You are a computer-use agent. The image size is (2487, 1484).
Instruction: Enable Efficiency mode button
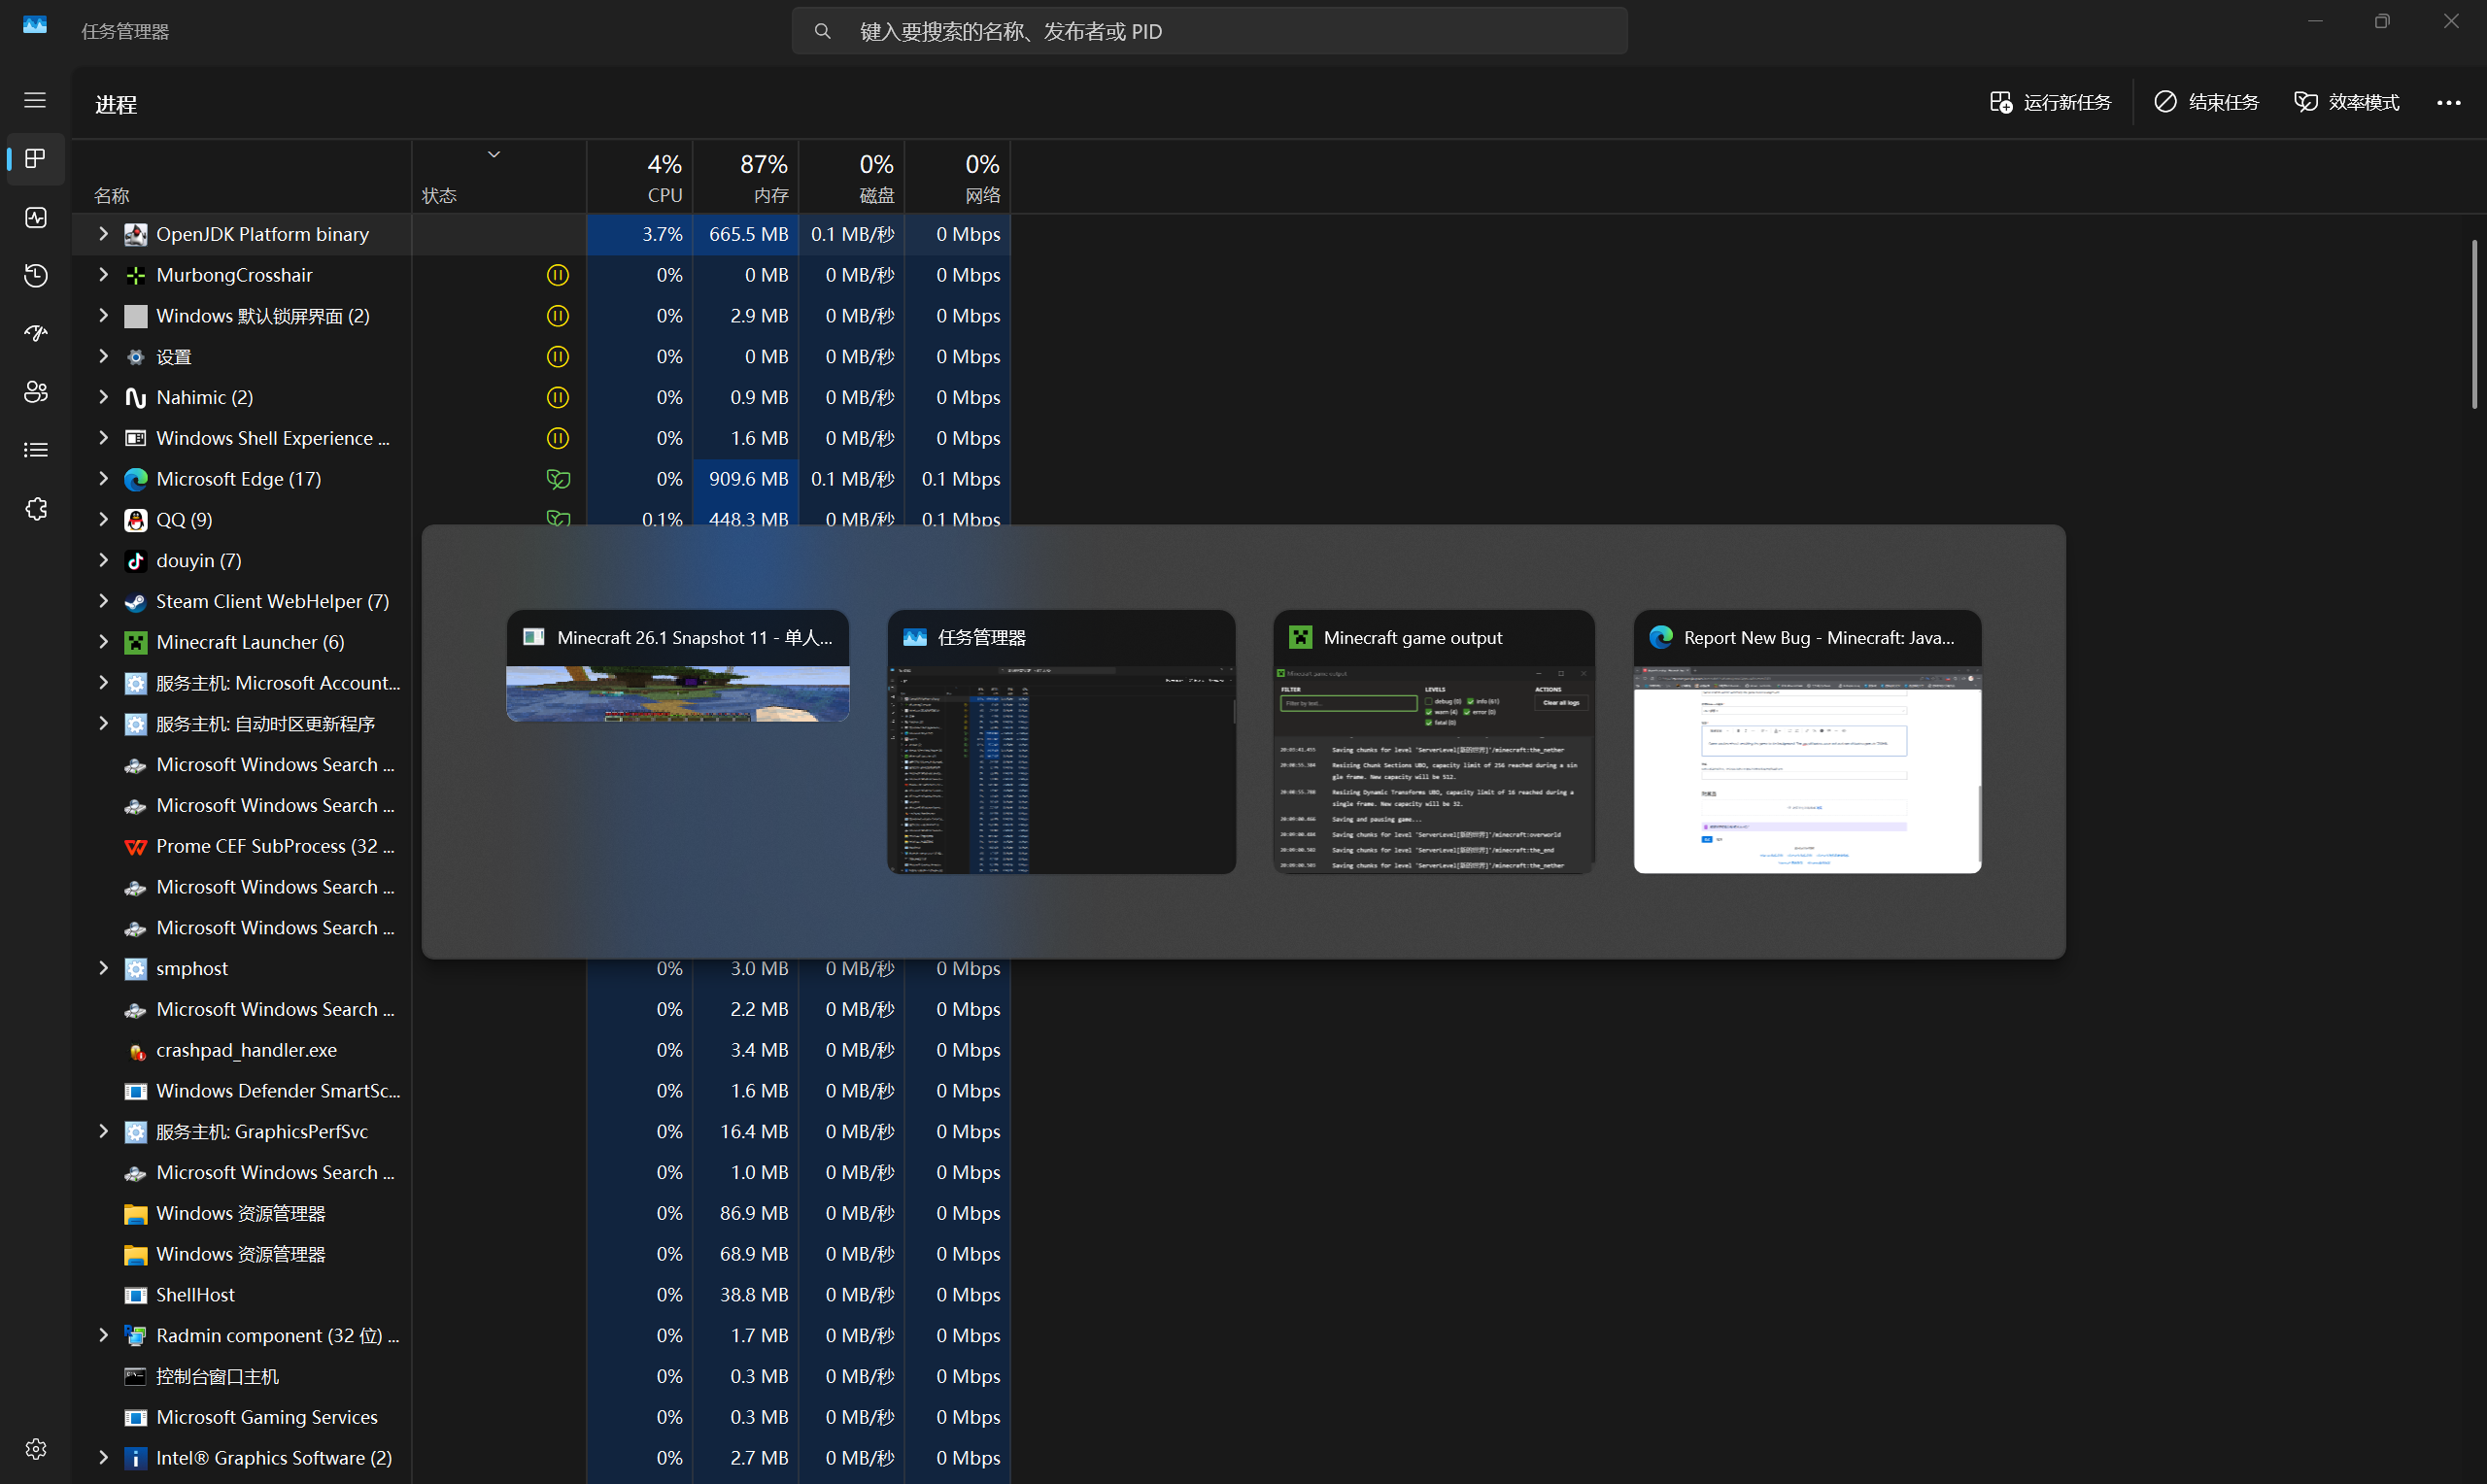[2347, 103]
